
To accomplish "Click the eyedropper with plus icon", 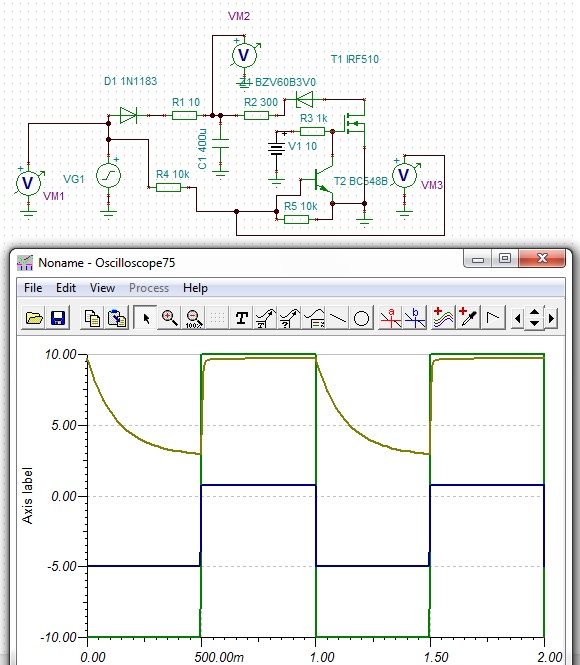I will tap(468, 318).
